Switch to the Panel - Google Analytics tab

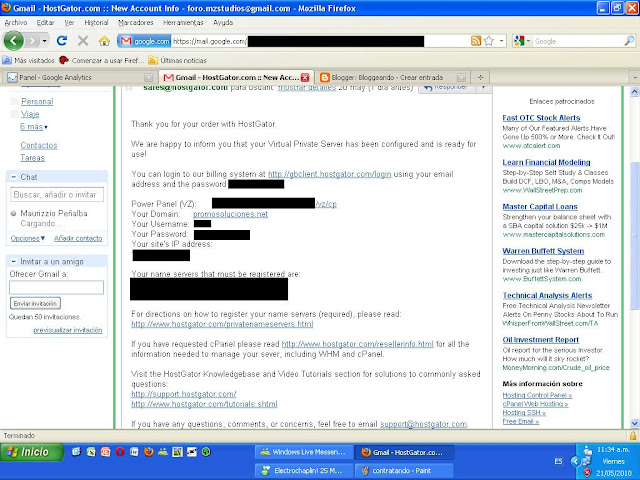tap(78, 77)
